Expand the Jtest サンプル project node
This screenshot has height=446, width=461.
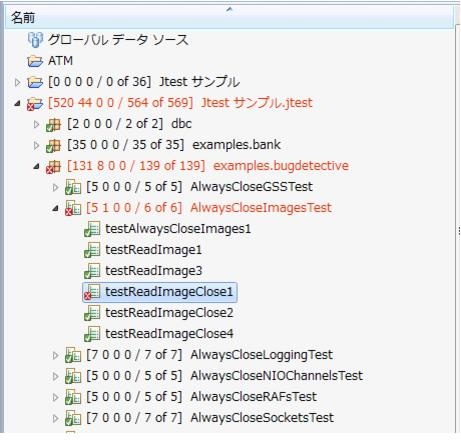pyautogui.click(x=17, y=82)
